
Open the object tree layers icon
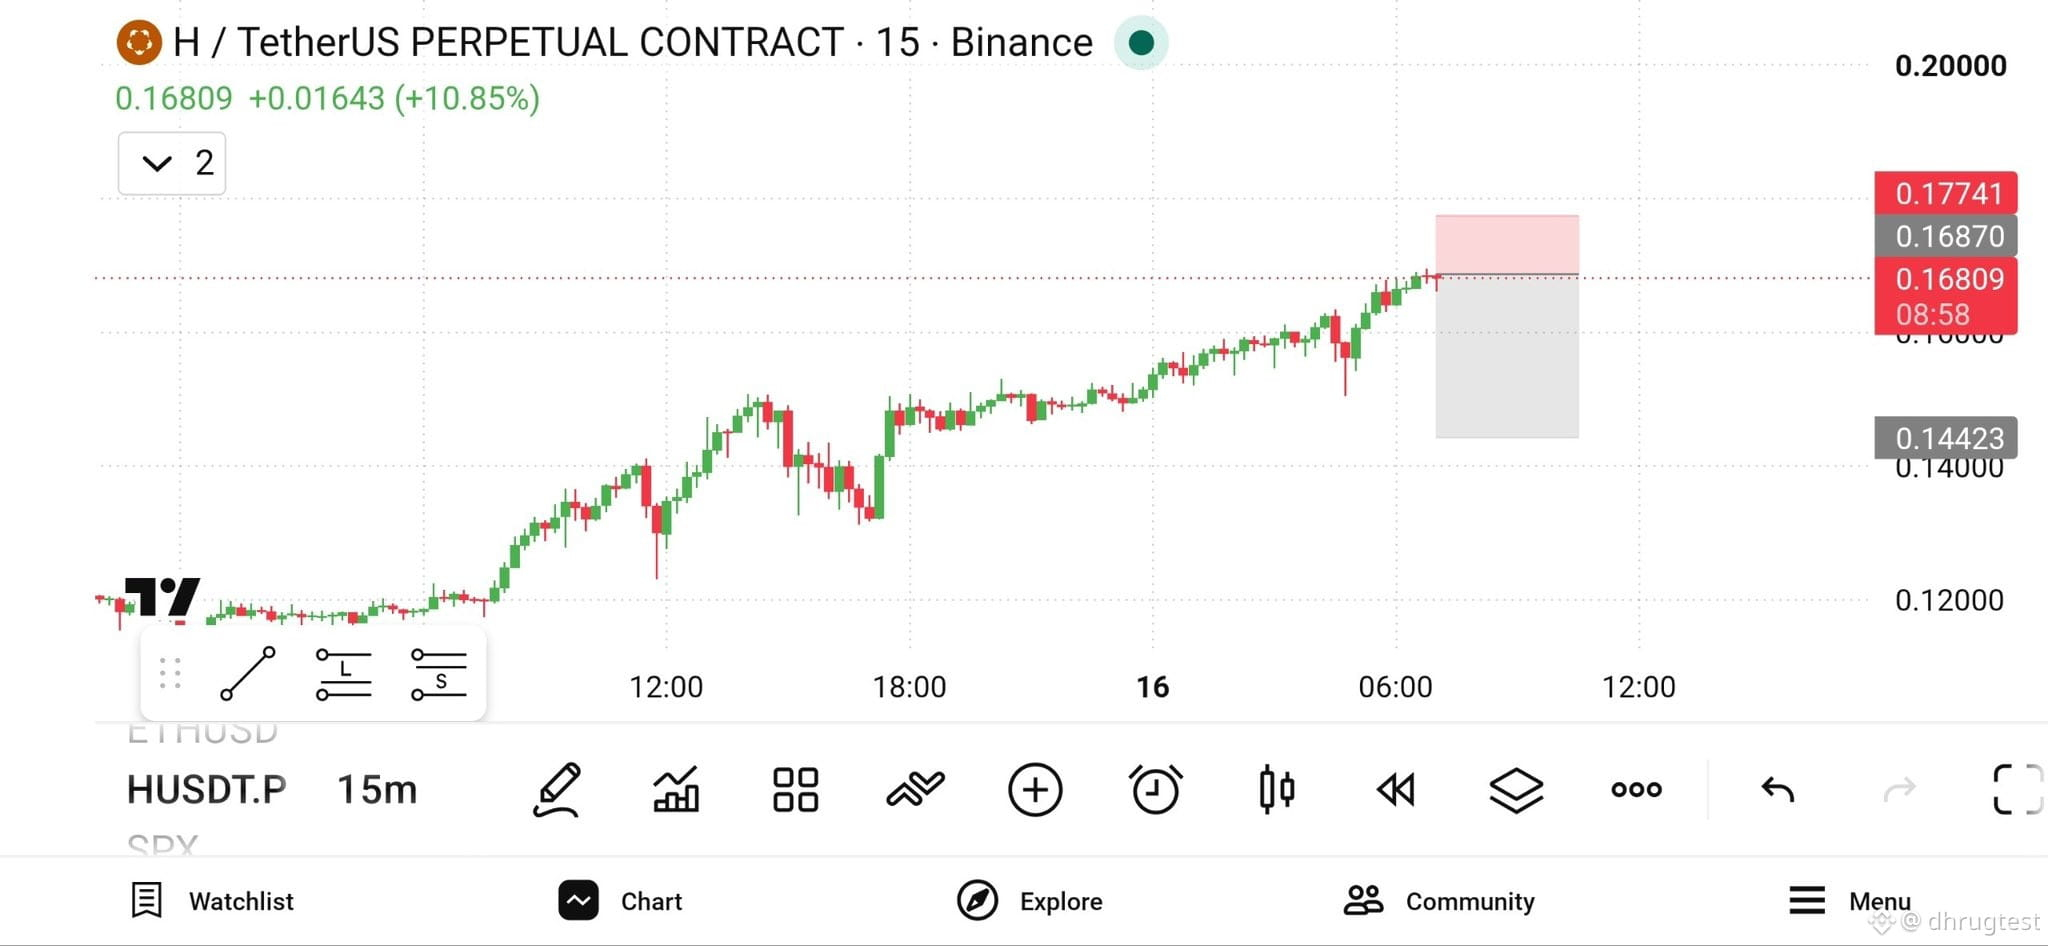tap(1516, 790)
